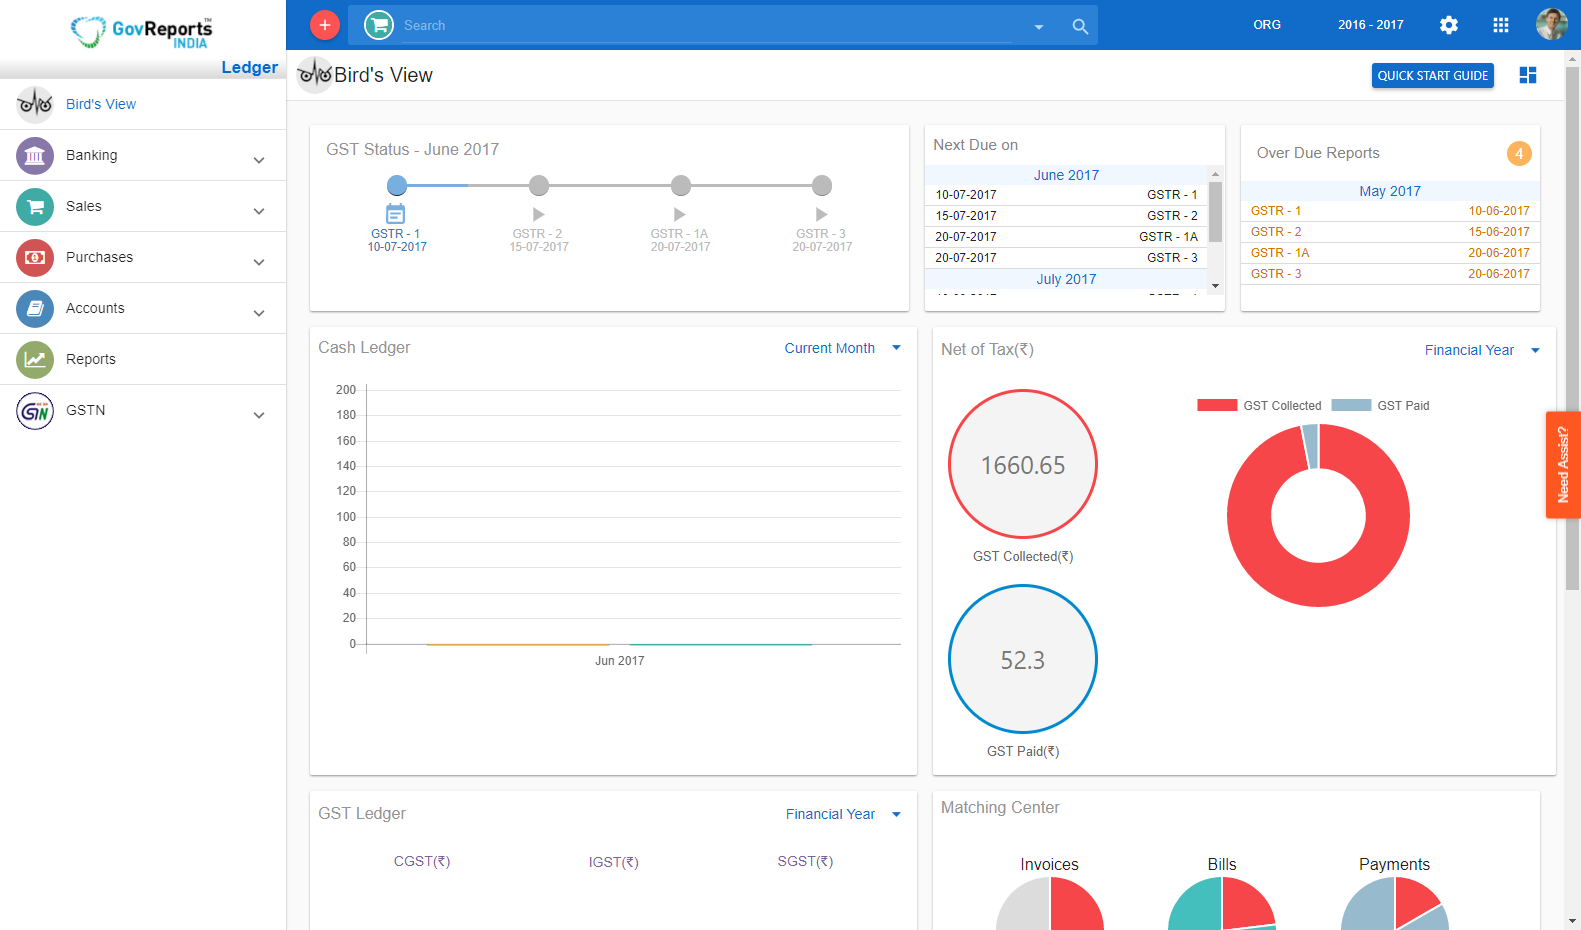Viewport: 1581px width, 930px height.
Task: Open the user profile avatar
Action: pos(1552,24)
